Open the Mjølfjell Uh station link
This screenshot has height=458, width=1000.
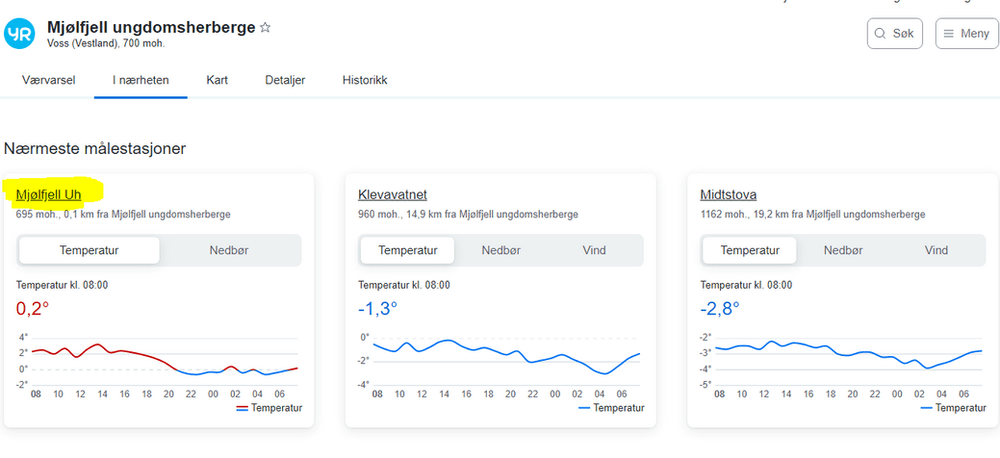coord(49,194)
